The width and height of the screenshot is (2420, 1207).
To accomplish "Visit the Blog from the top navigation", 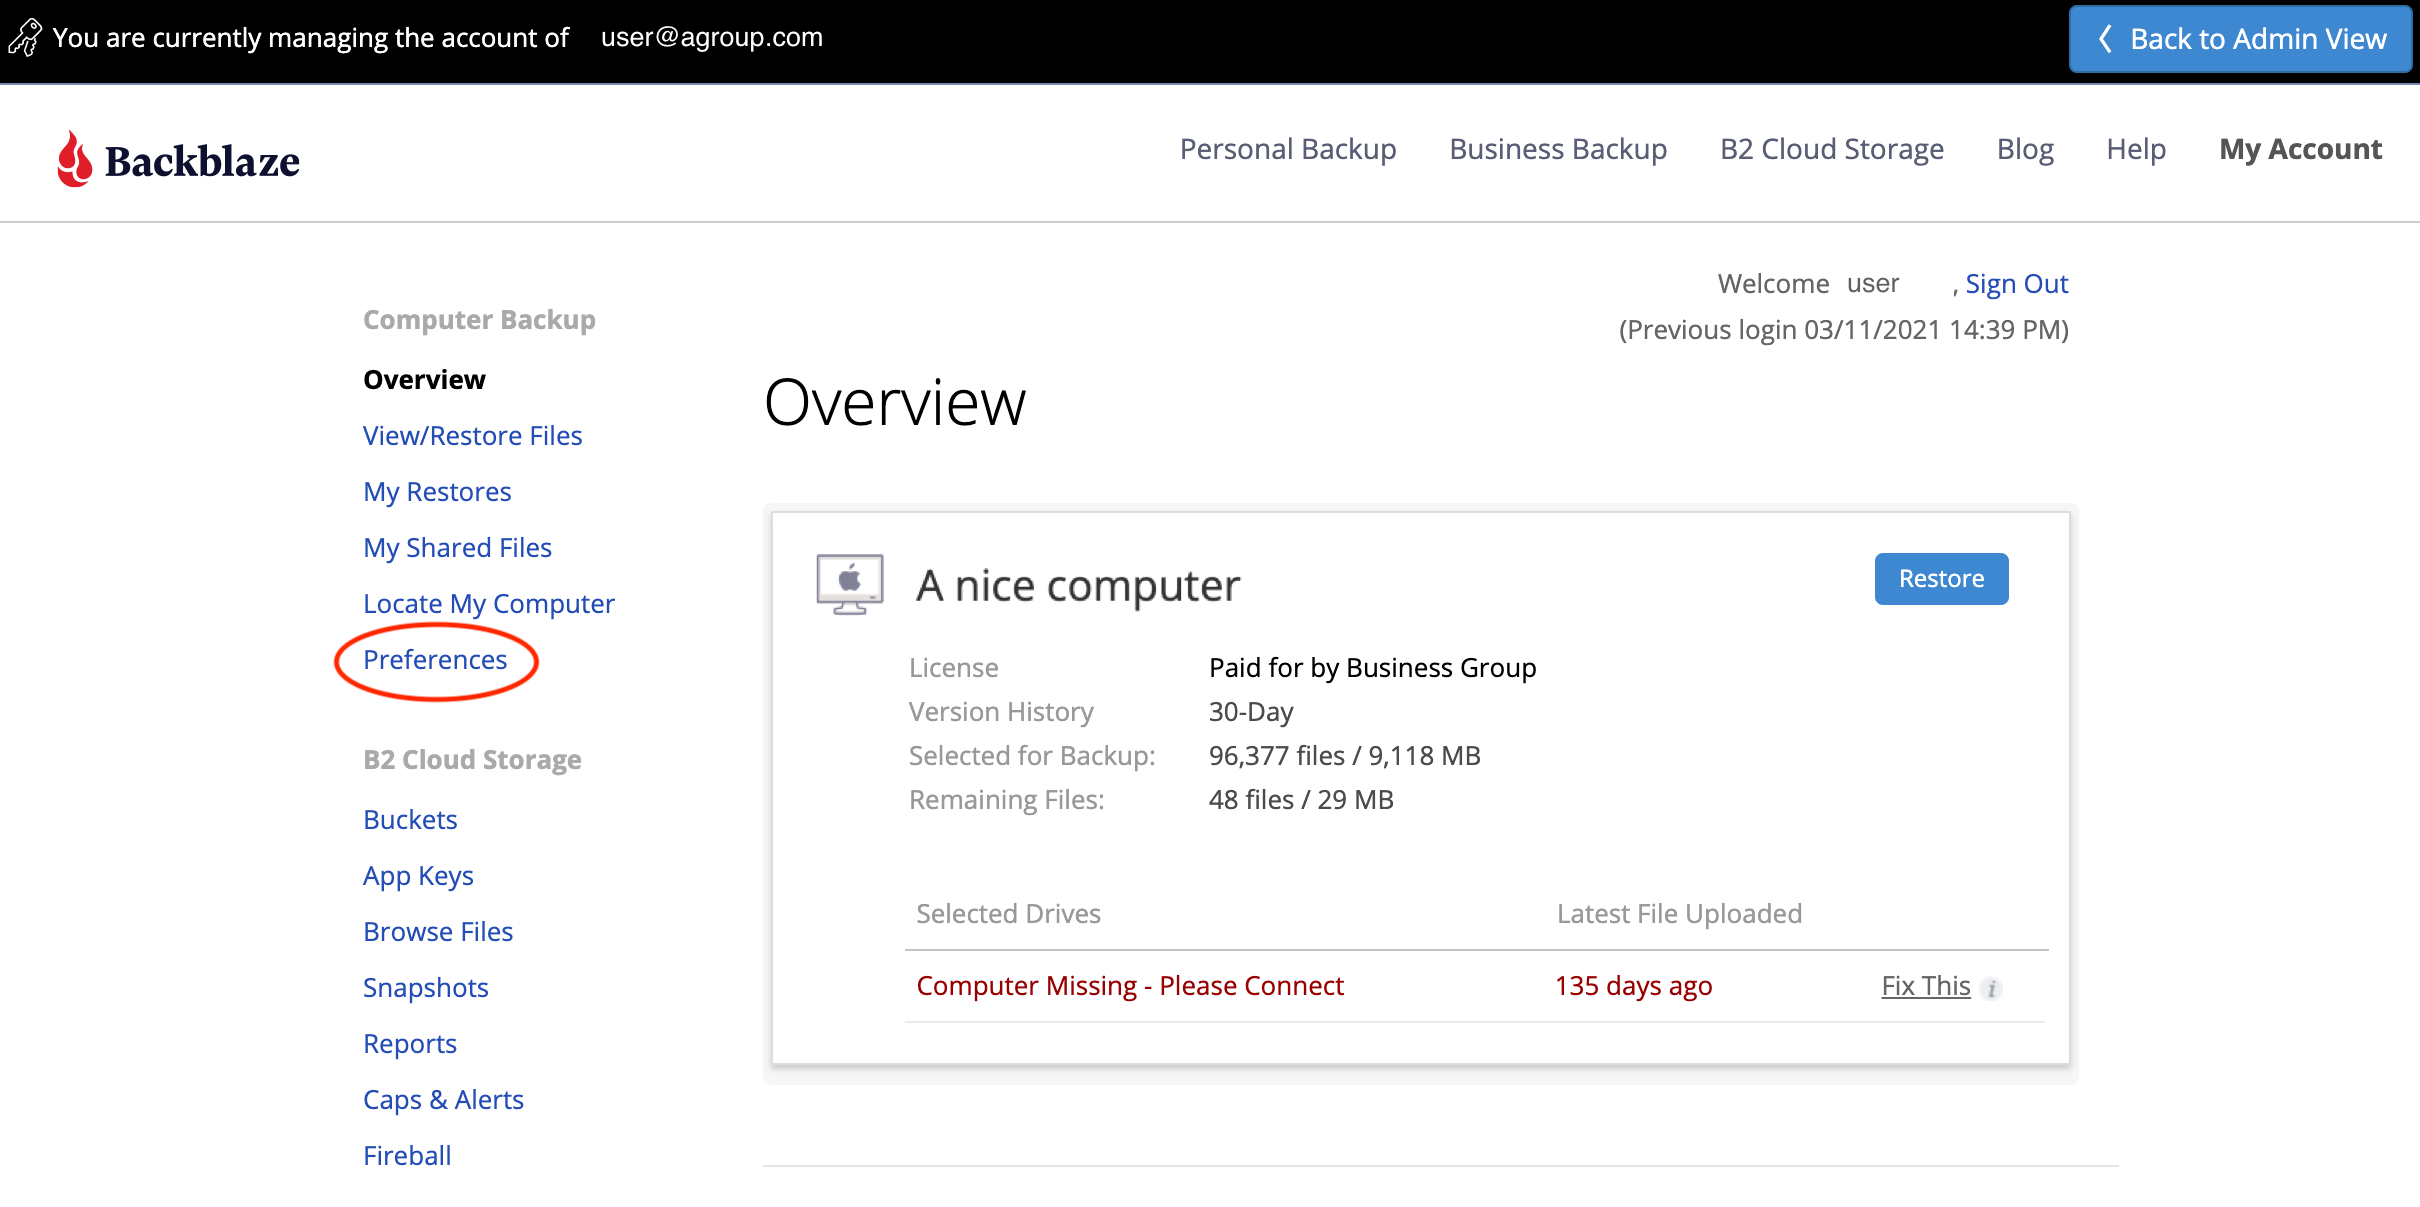I will [2025, 149].
